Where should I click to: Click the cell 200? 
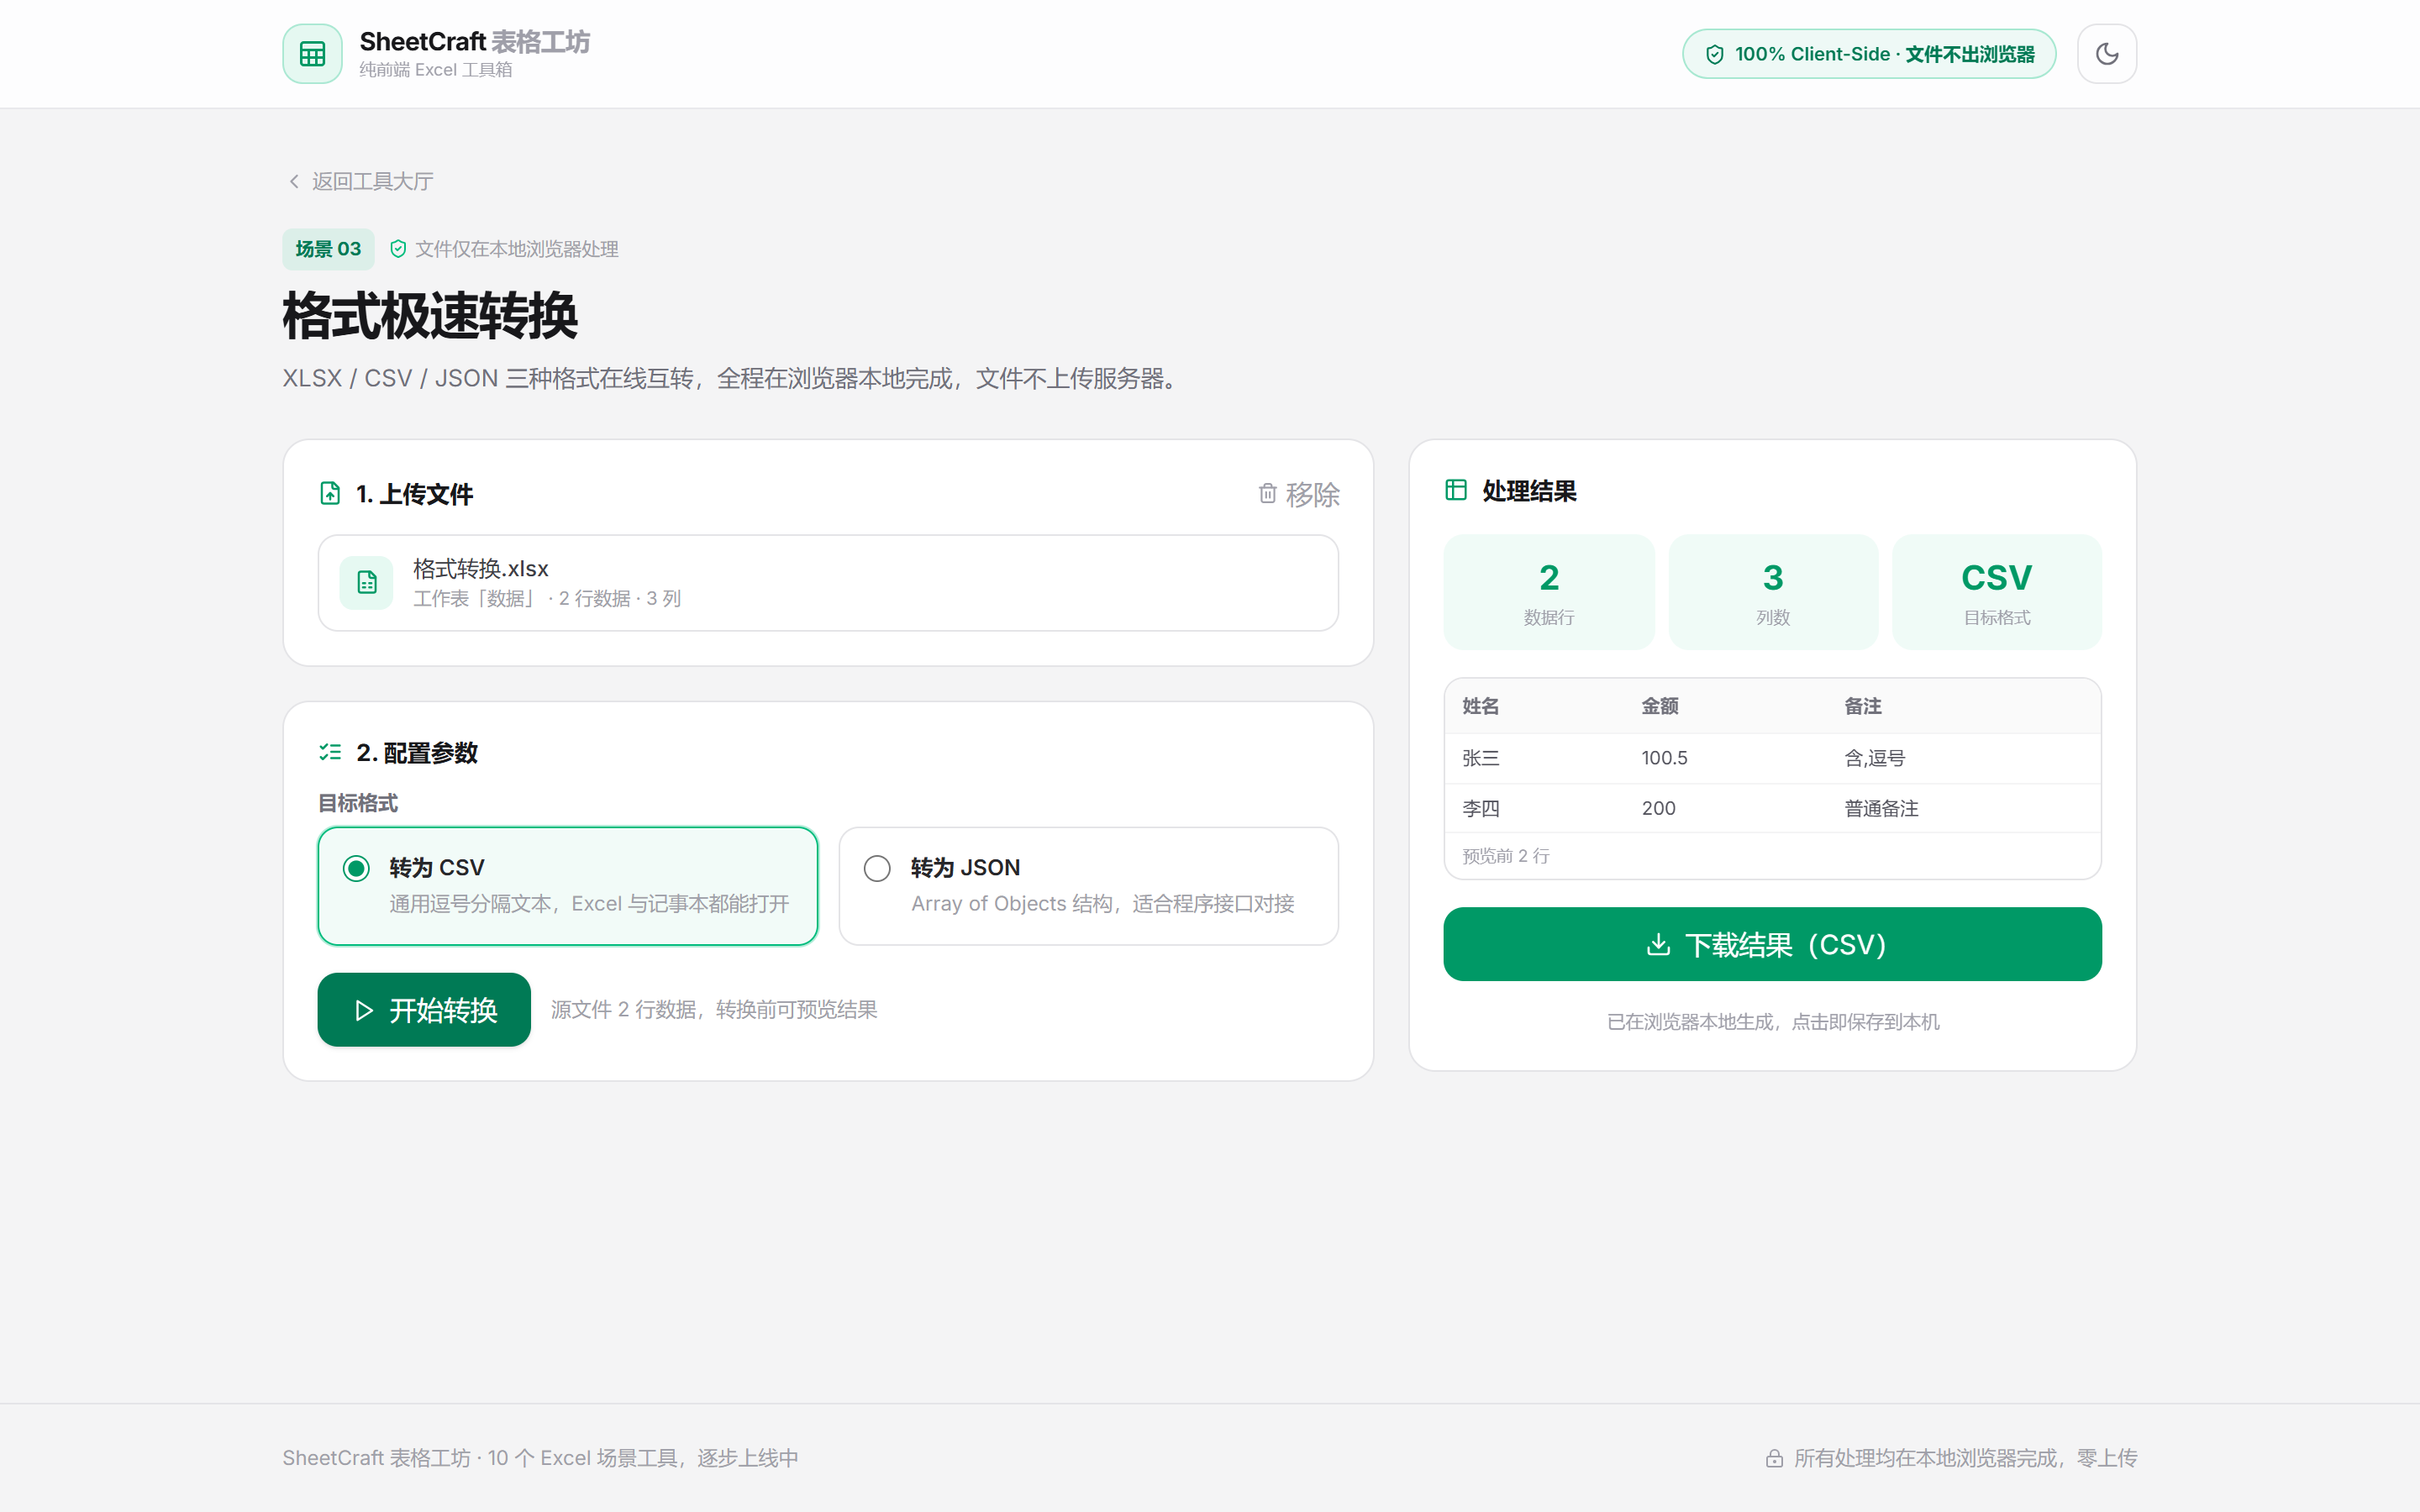(1658, 808)
